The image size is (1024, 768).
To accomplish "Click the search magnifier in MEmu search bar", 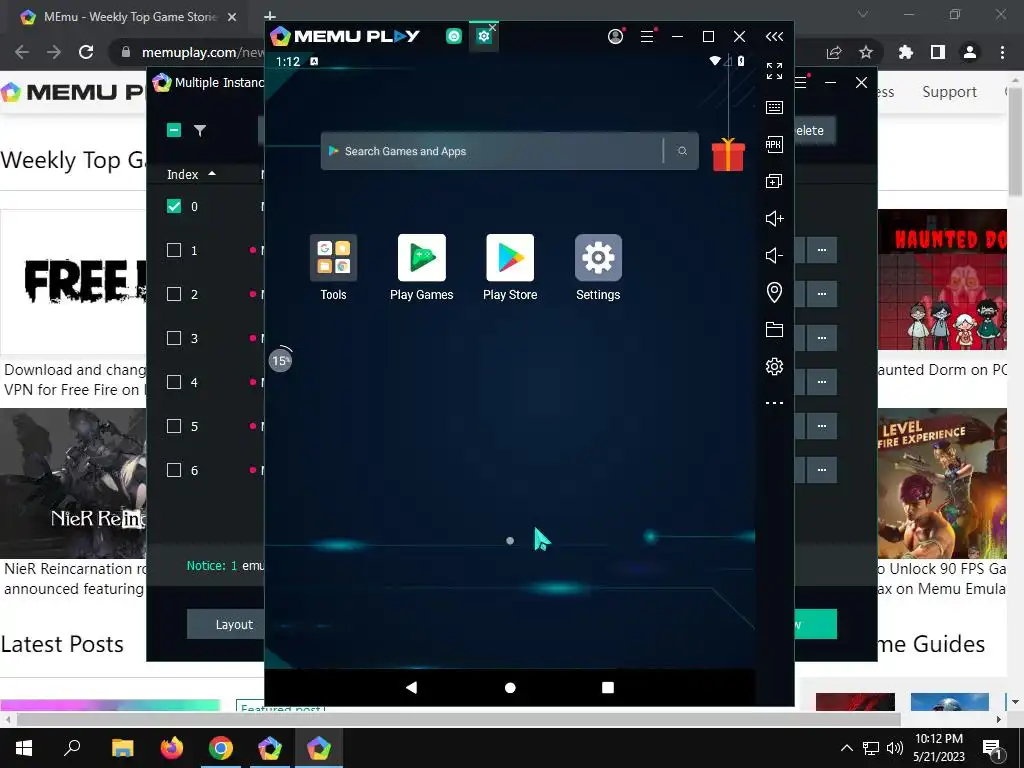I will 682,151.
